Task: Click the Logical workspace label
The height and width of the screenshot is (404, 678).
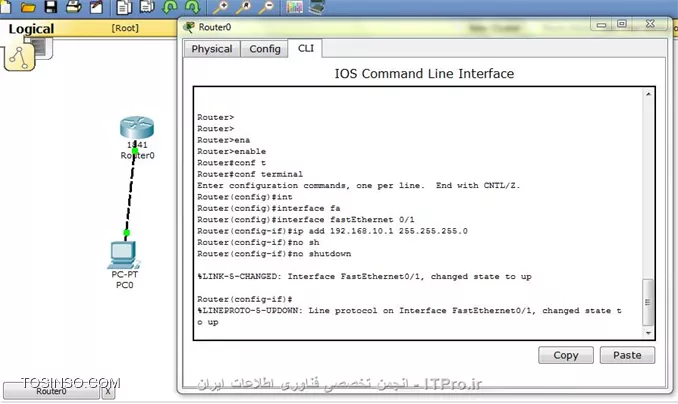Action: click(x=31, y=29)
